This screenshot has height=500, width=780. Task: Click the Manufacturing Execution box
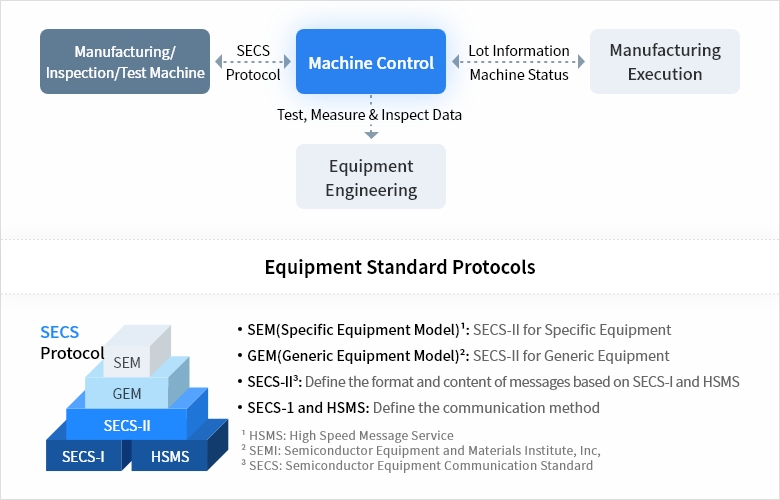pyautogui.click(x=665, y=62)
